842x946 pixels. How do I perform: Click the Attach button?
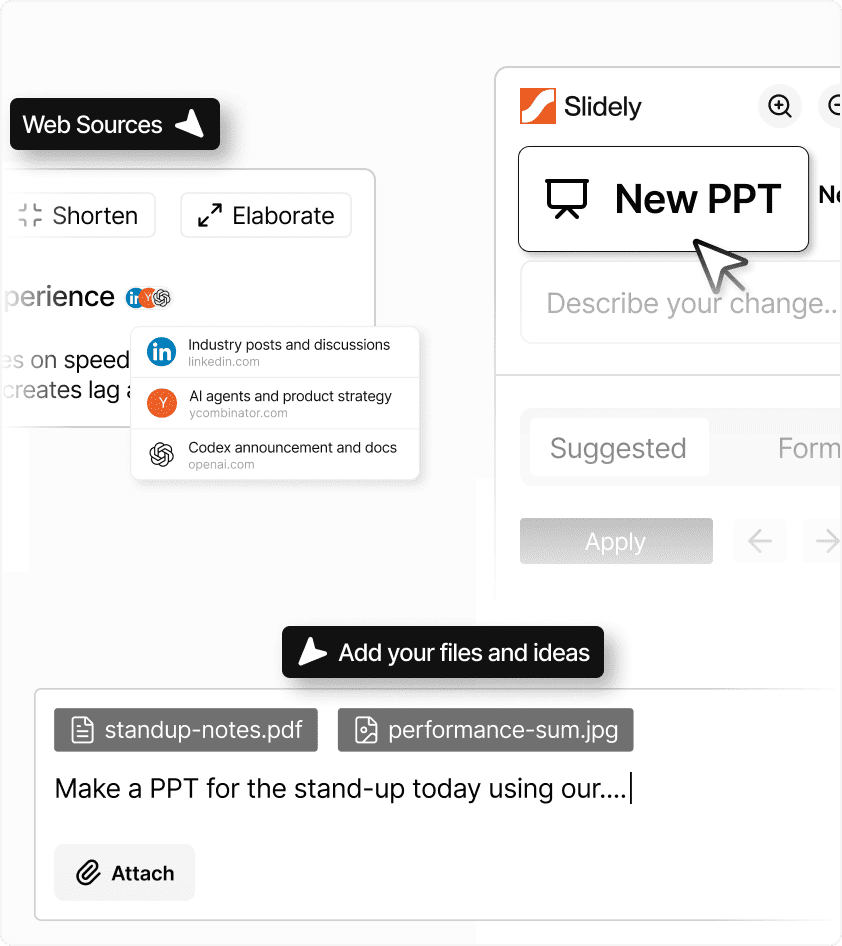point(124,872)
